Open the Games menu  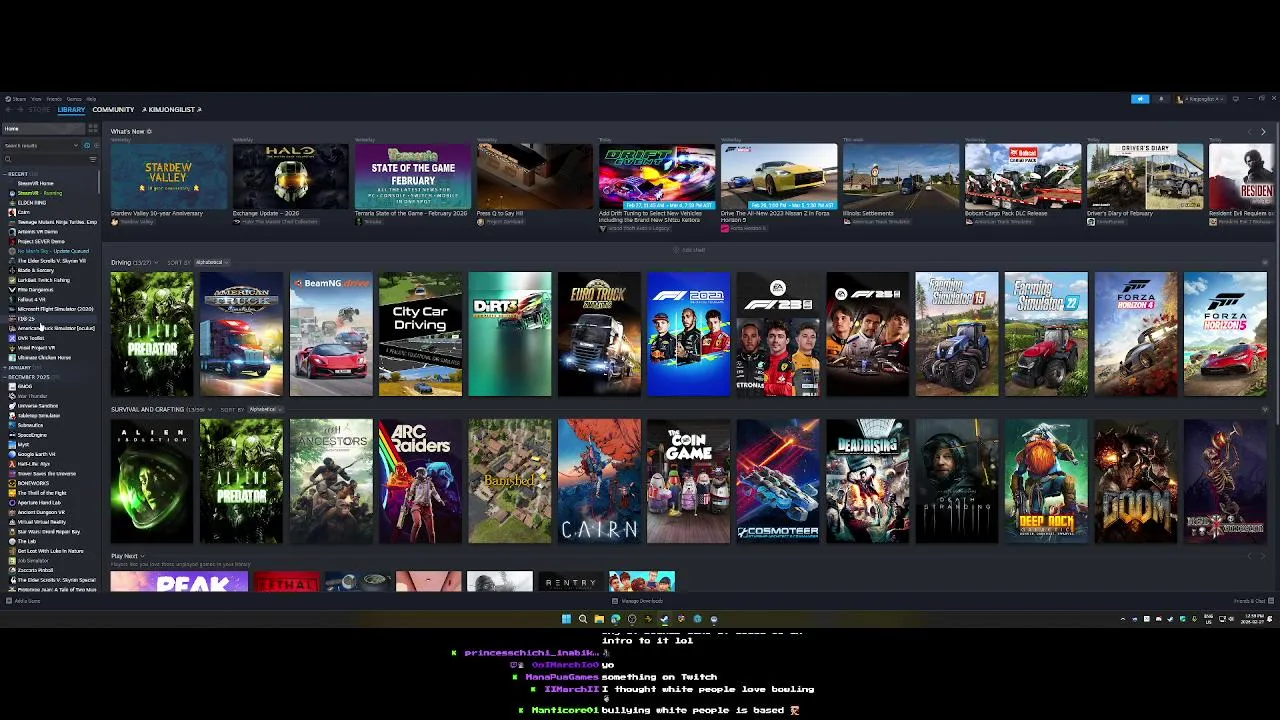[74, 99]
